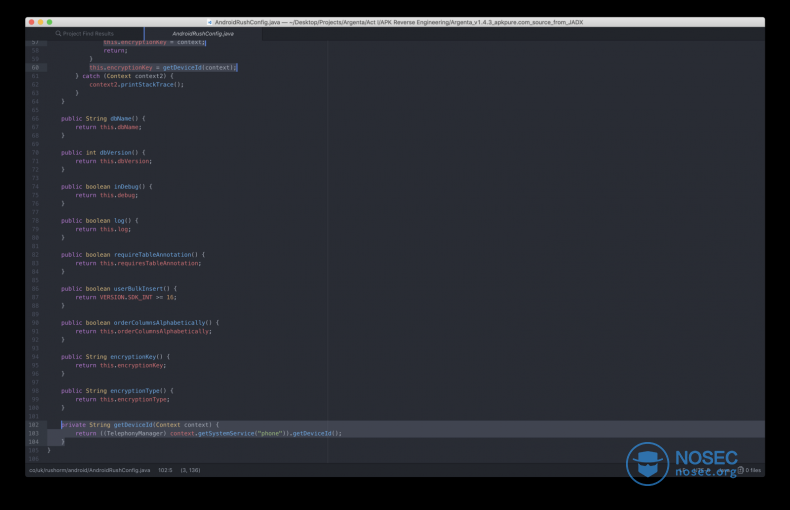Click the window title text AndroidRushConfig.java
This screenshot has height=510, width=790.
(x=247, y=22)
